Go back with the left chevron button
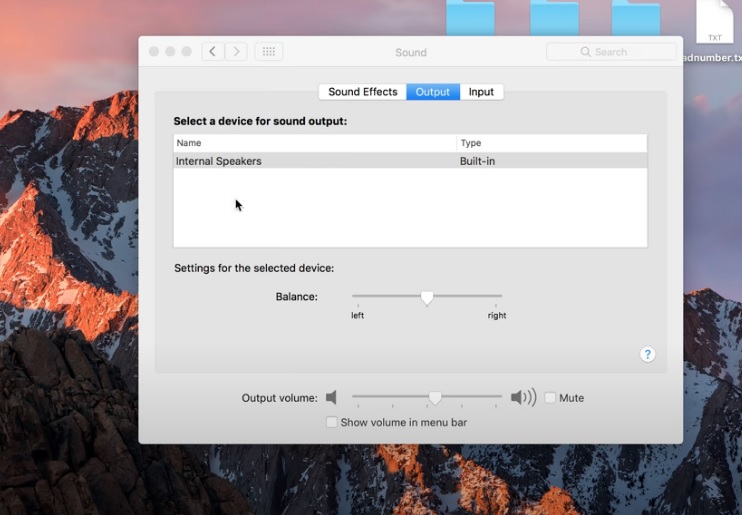 coord(213,52)
